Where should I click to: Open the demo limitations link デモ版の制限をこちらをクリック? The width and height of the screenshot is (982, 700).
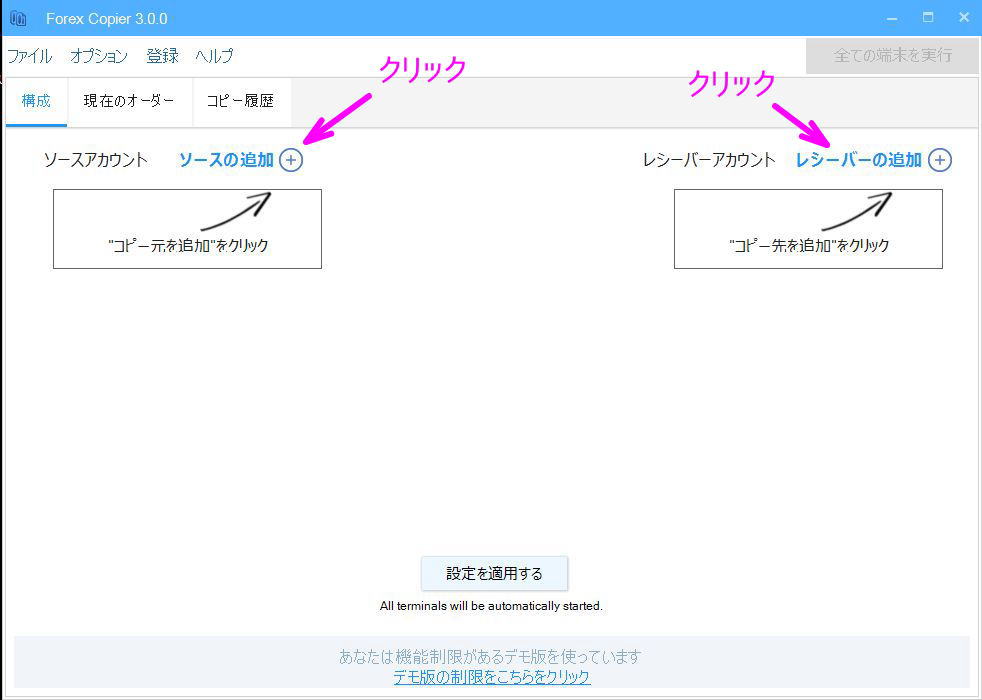coord(493,678)
